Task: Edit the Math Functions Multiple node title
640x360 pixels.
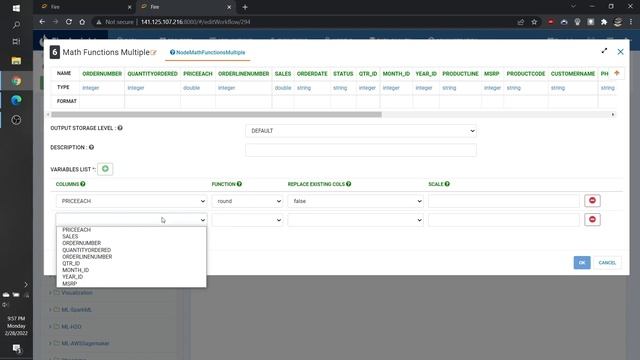Action: coord(153,53)
